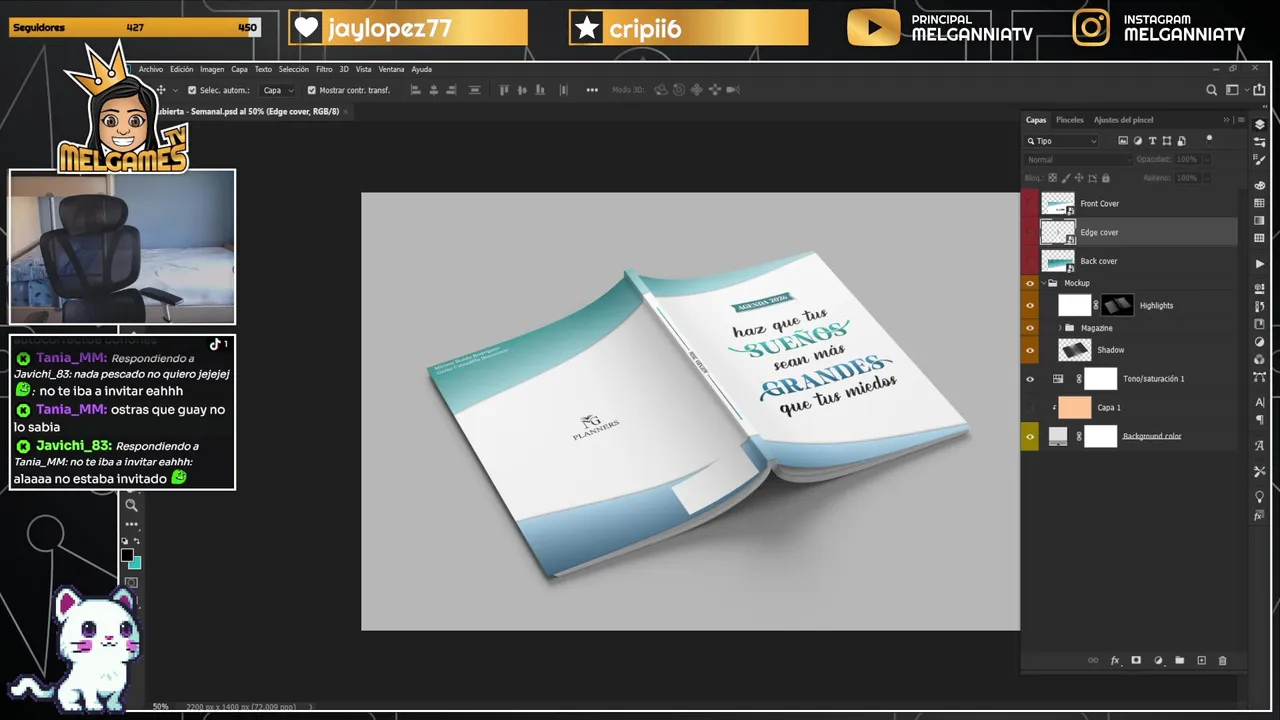1280x720 pixels.
Task: Click the link layers icon
Action: [x=1093, y=661]
